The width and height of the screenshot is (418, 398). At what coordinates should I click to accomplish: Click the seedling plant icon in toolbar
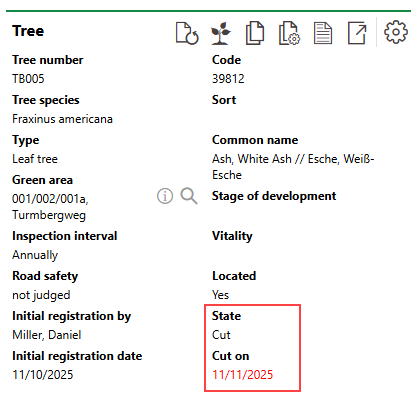[221, 33]
